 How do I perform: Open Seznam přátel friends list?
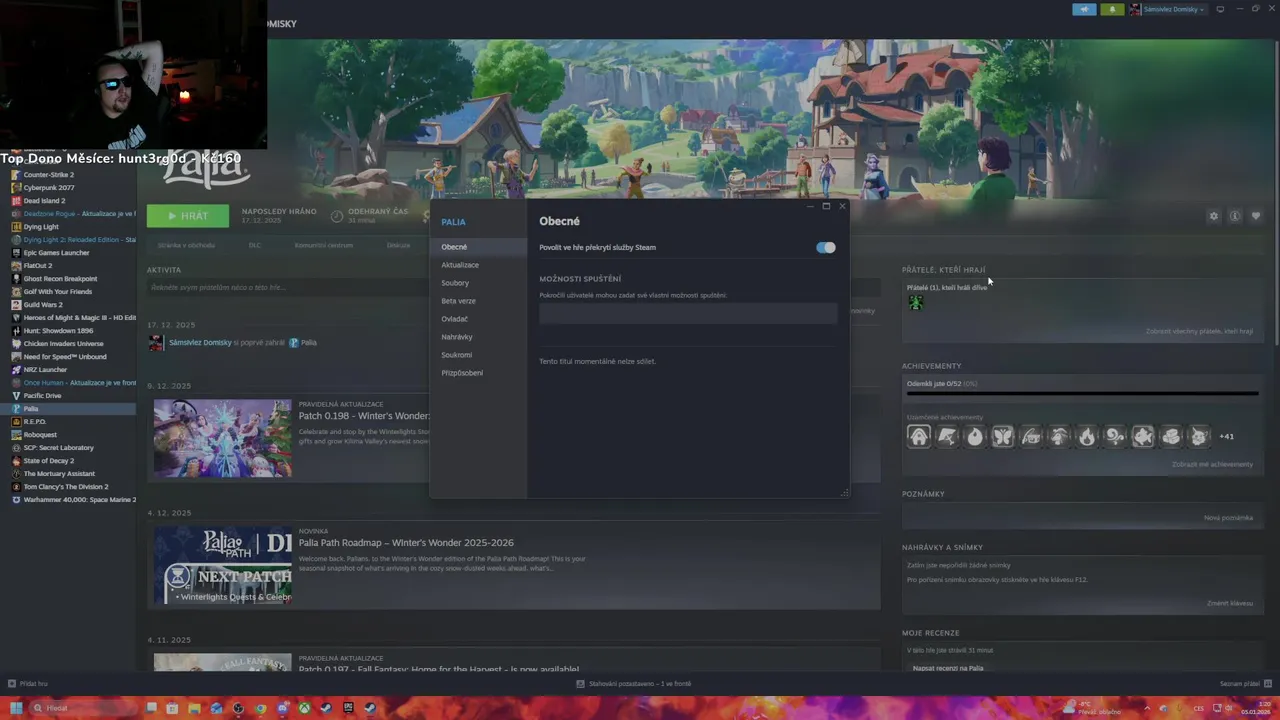tap(1244, 684)
